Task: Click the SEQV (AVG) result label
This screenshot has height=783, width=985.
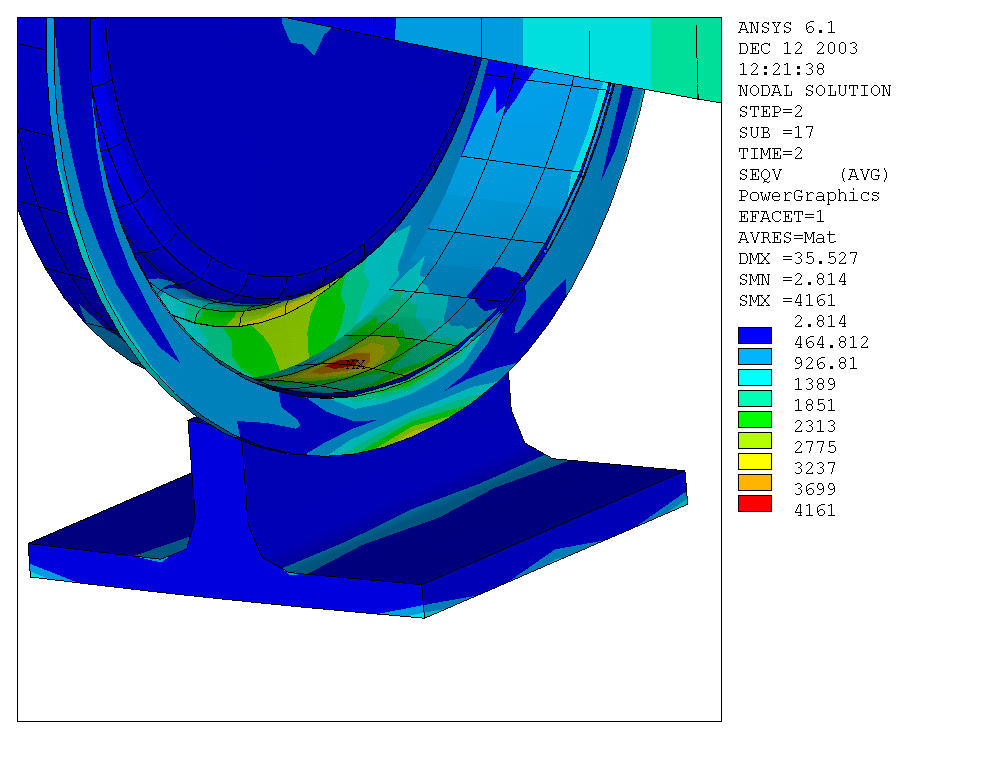Action: [813, 175]
